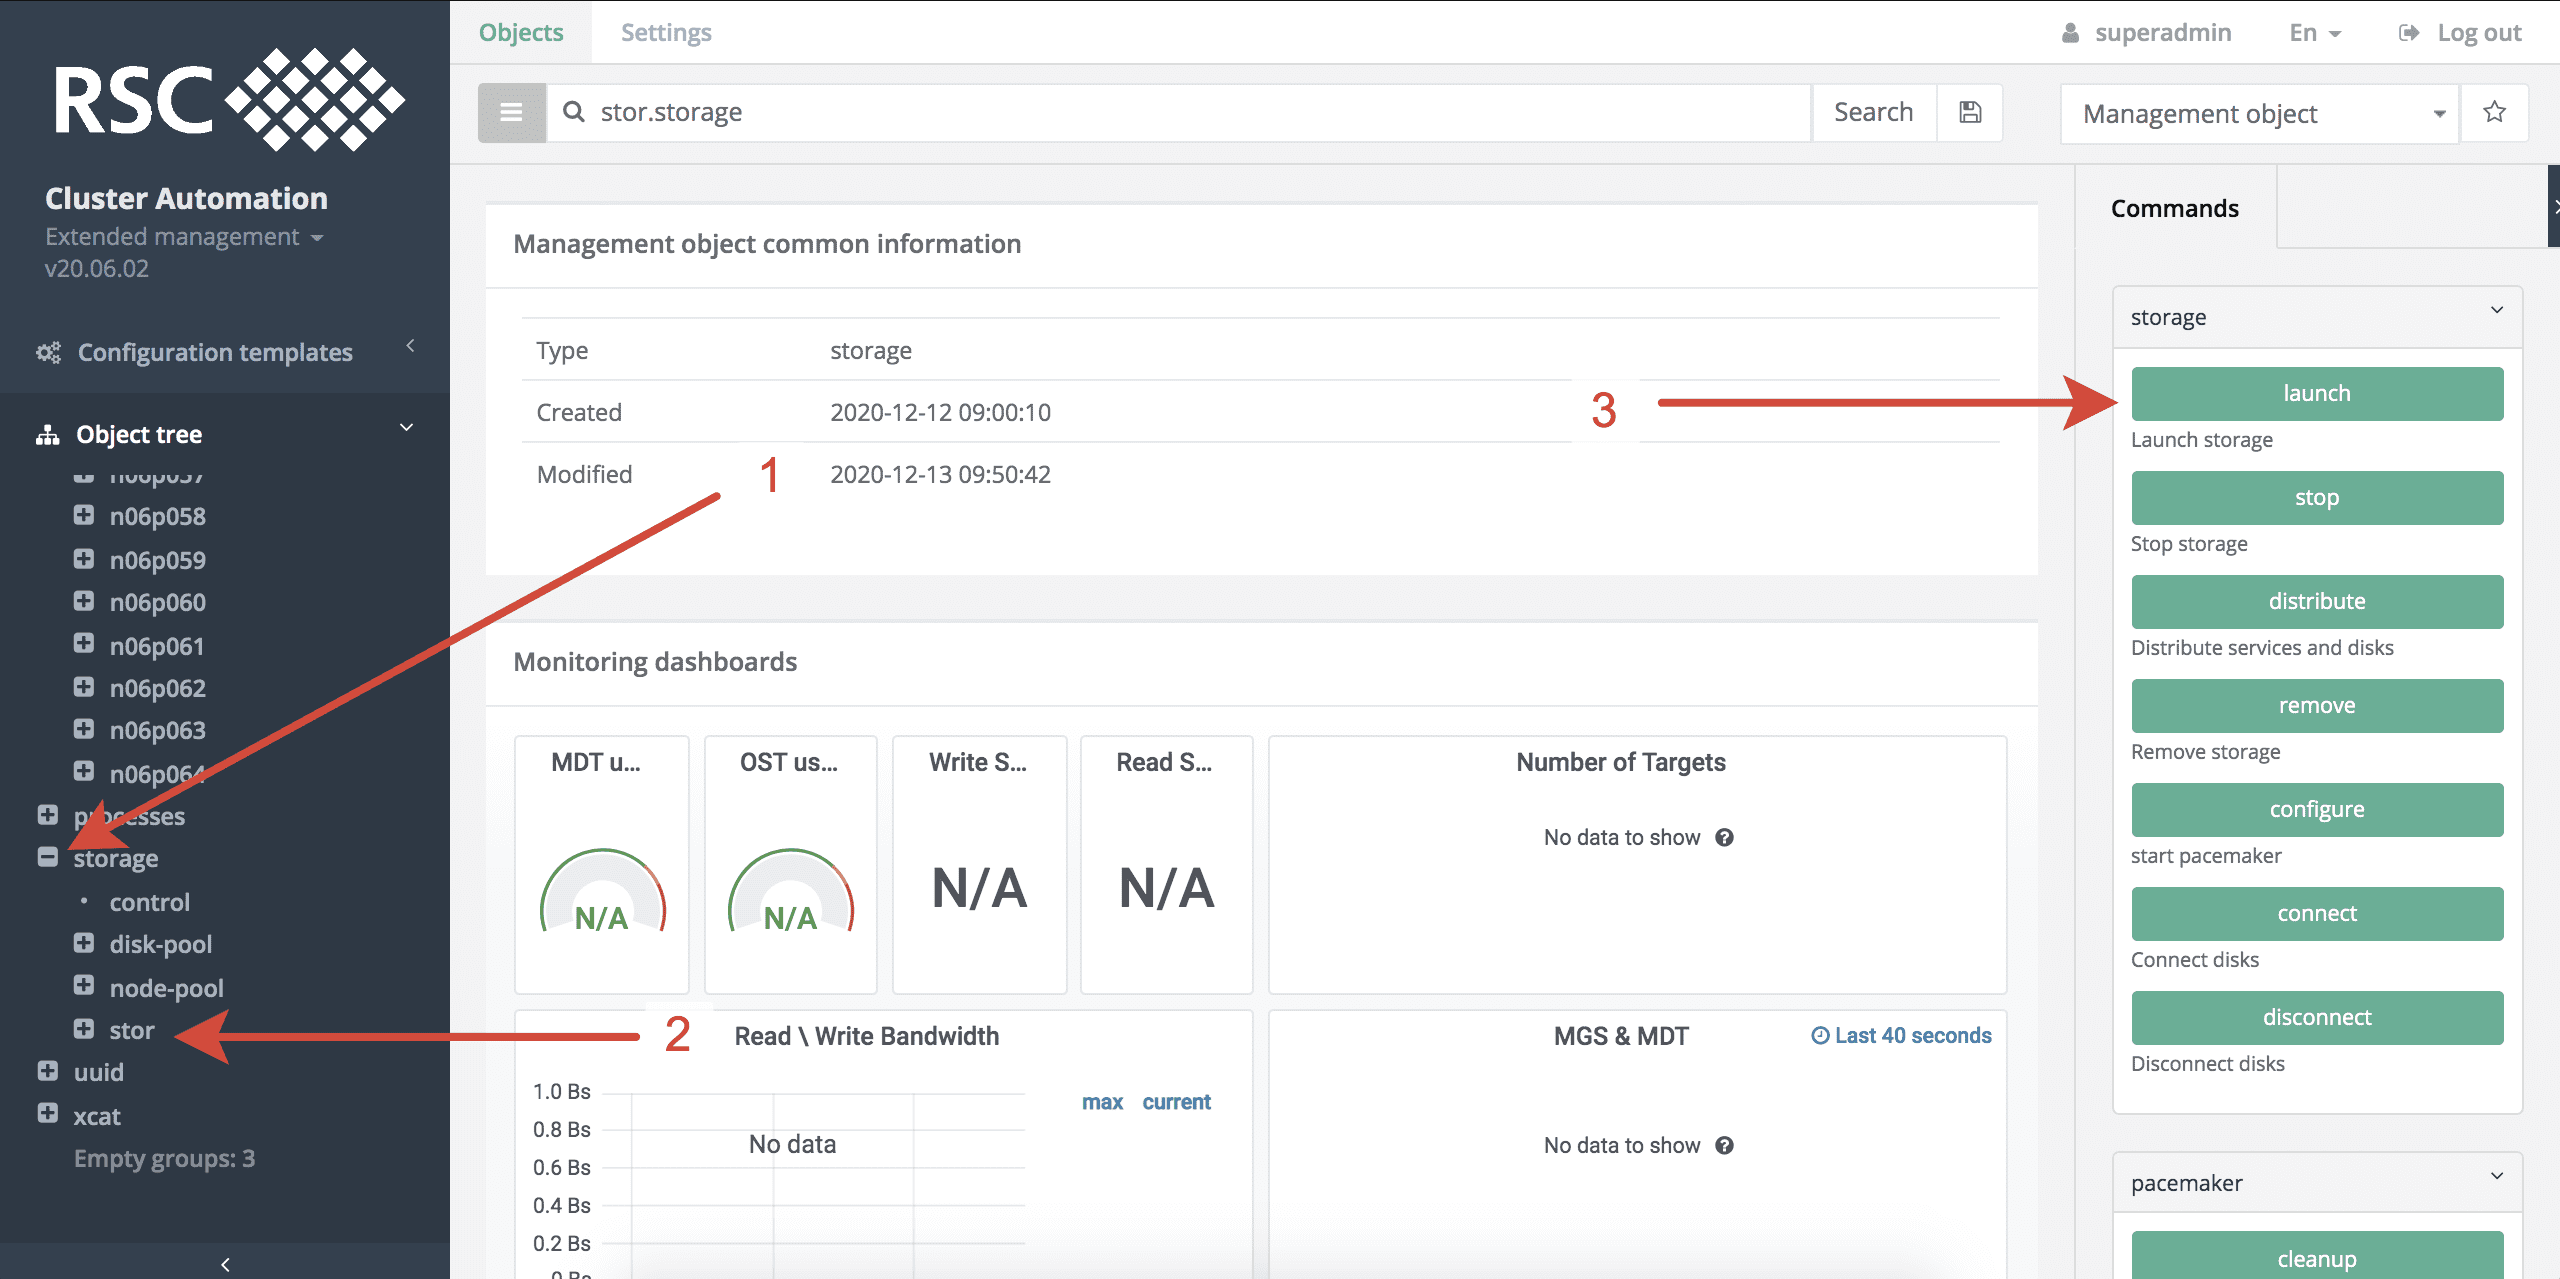
Task: Collapse the storage tree node
Action: [48, 857]
